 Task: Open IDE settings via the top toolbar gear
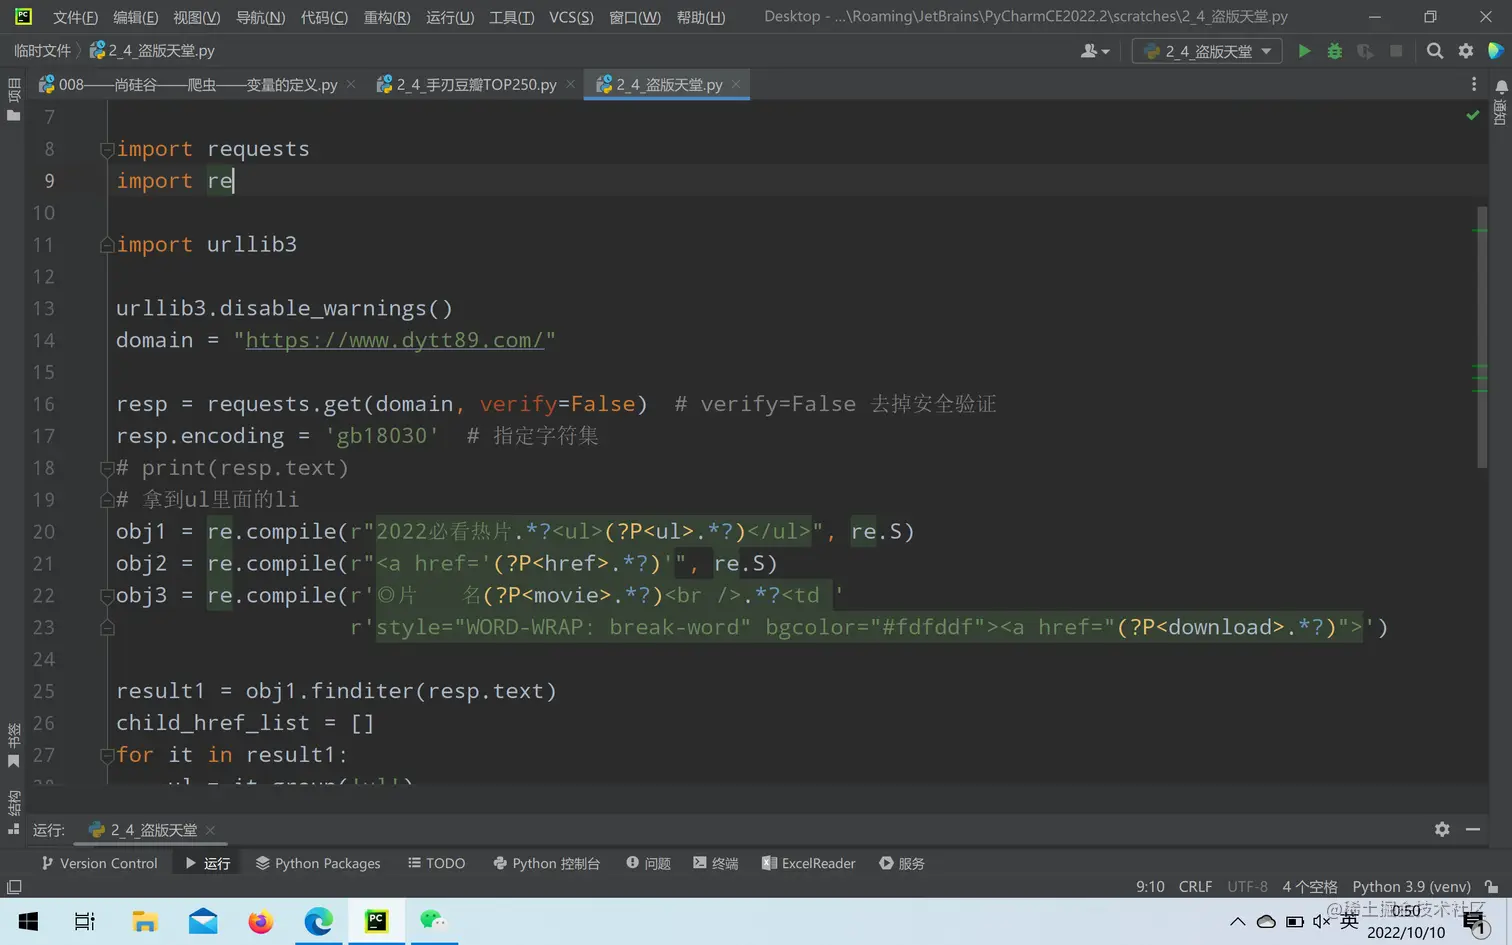(1466, 51)
